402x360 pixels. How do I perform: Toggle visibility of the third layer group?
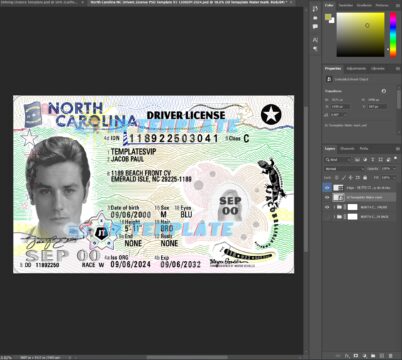[x=327, y=207]
